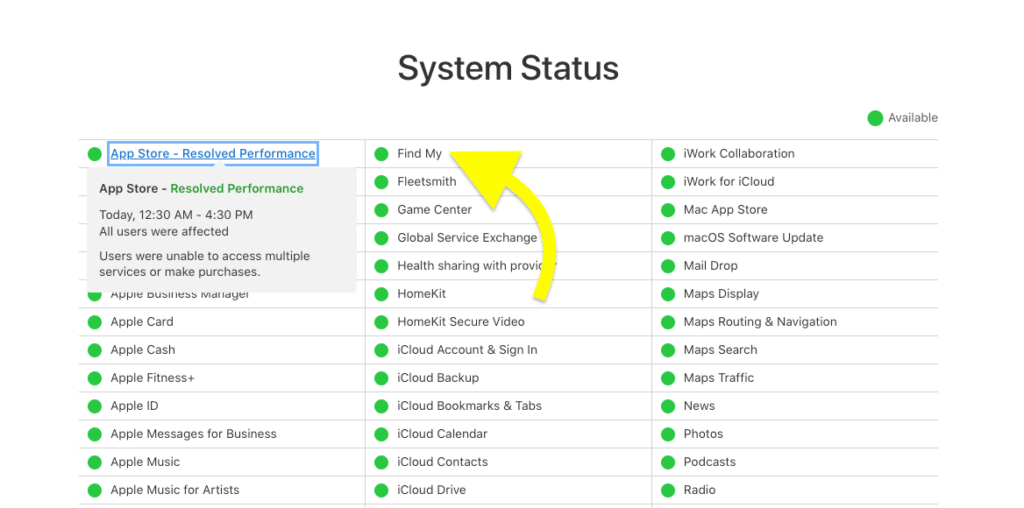
Task: Click the status dot beside iCloud Contacts
Action: pyautogui.click(x=381, y=463)
